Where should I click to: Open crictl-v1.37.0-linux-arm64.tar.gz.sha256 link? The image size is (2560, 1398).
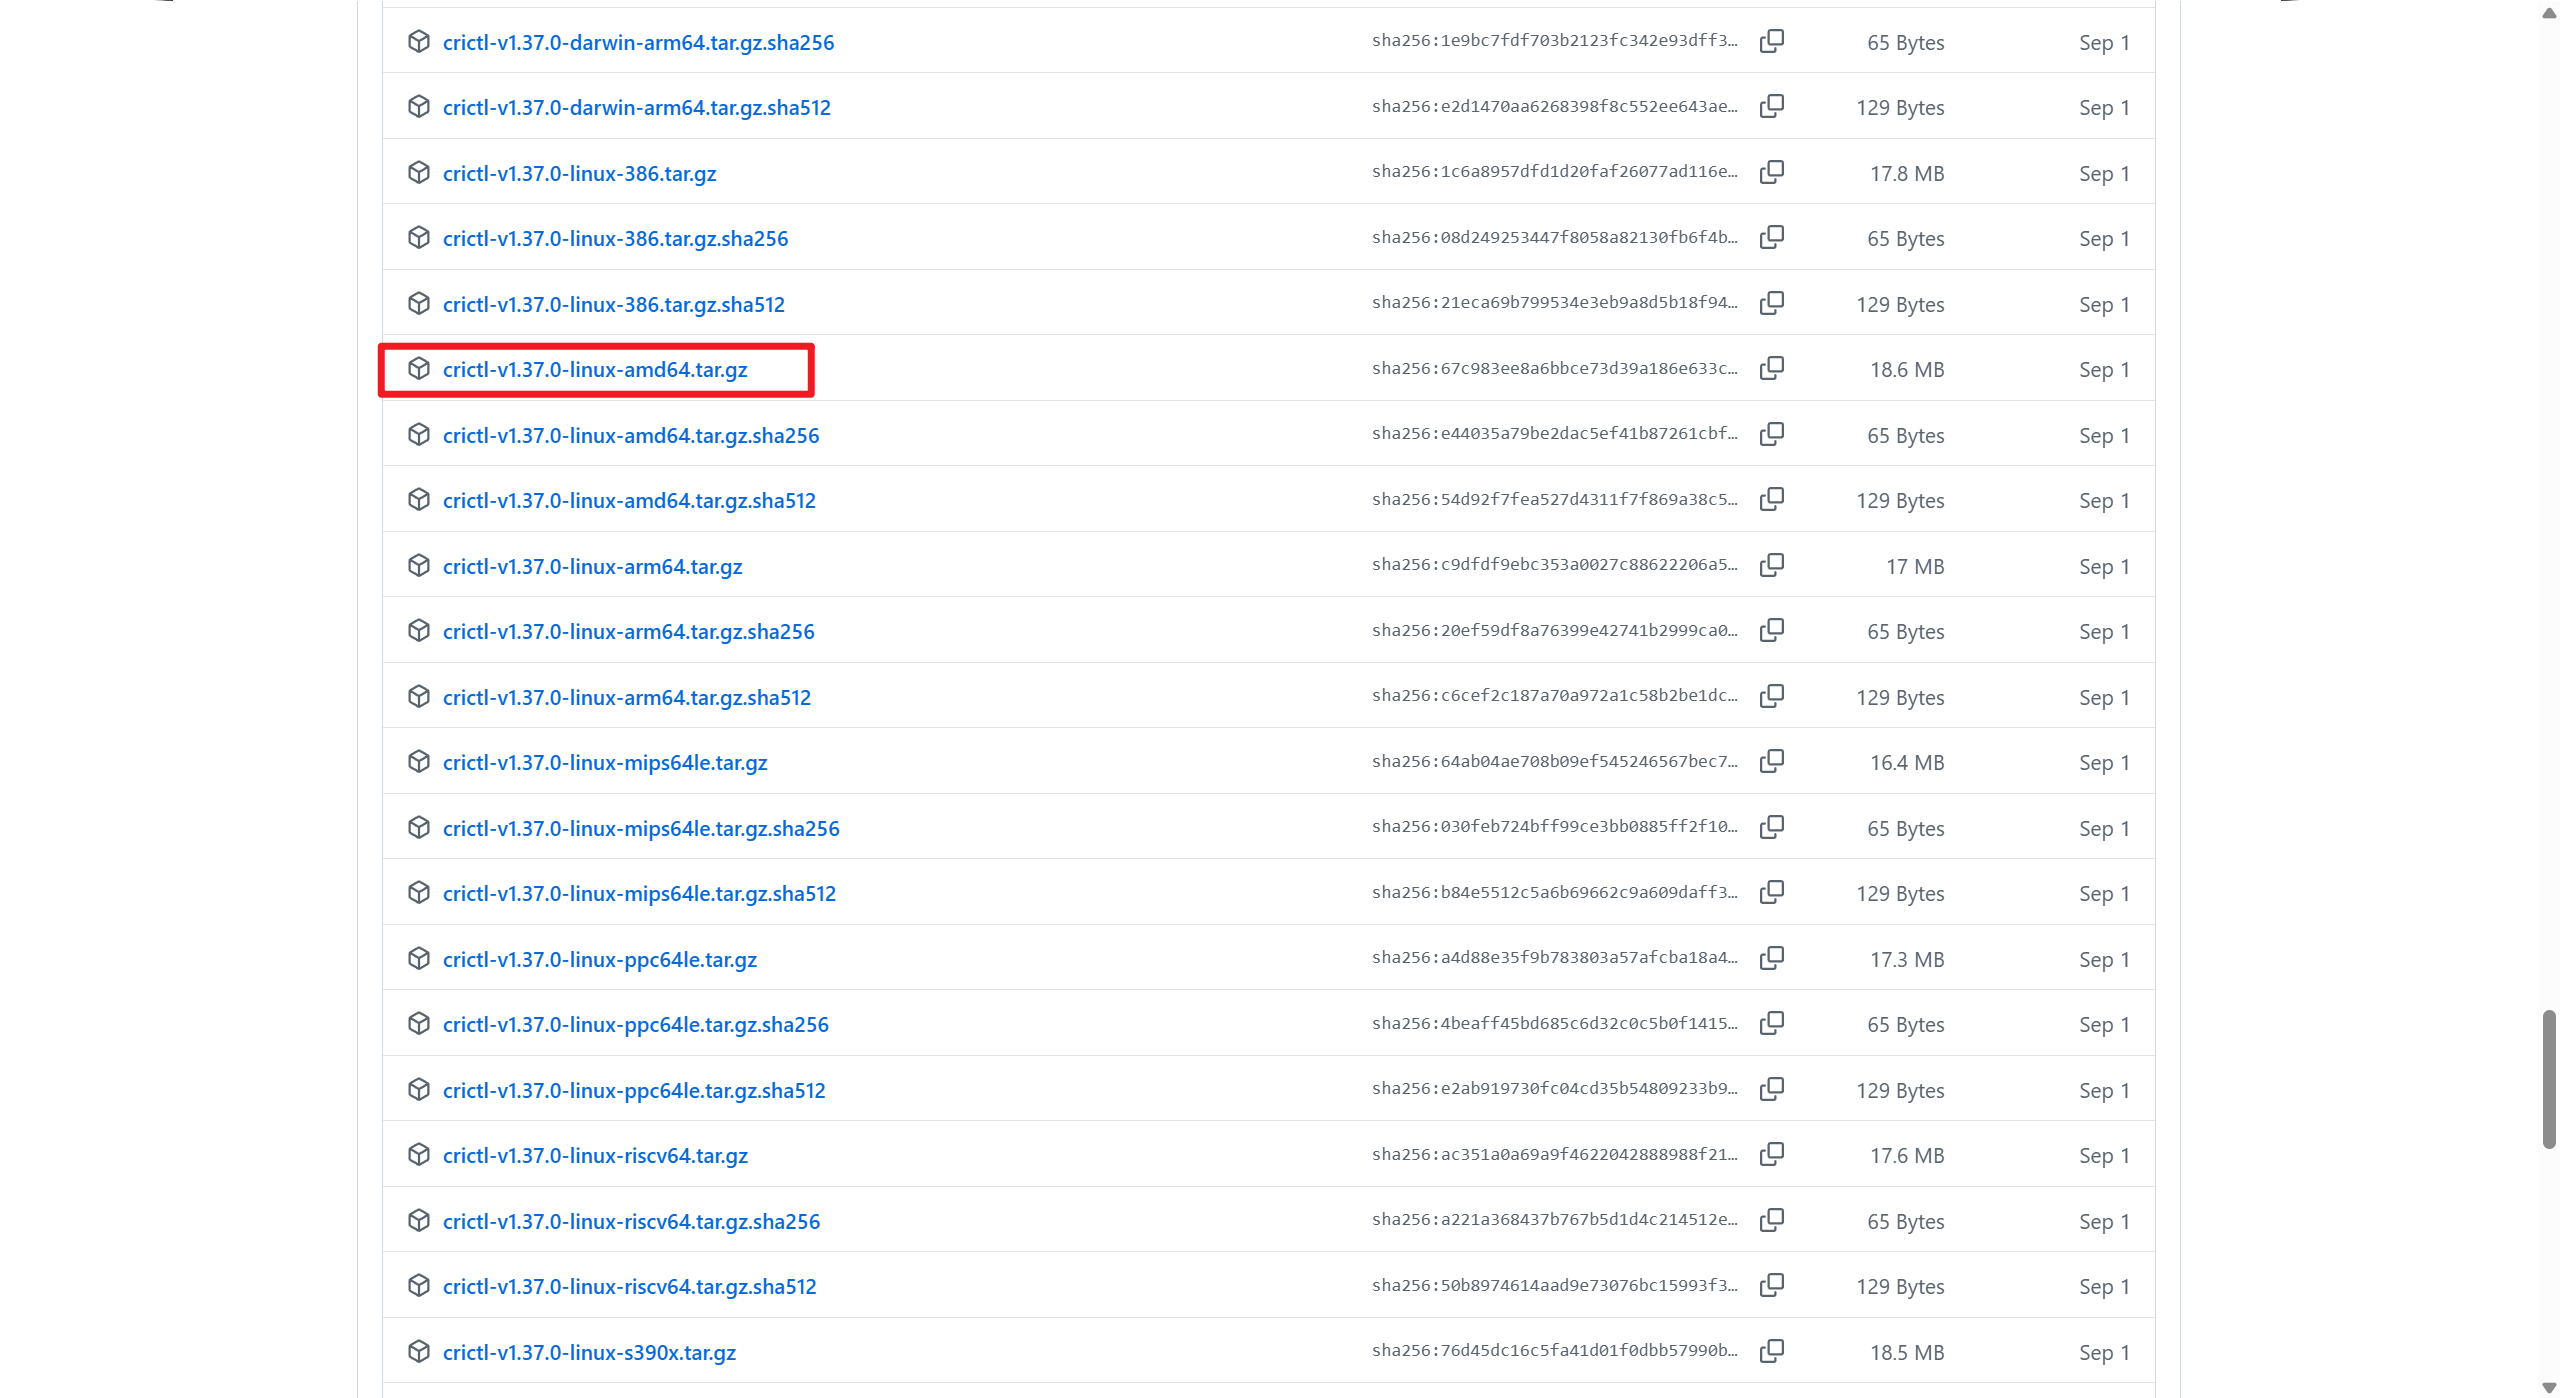(x=628, y=632)
